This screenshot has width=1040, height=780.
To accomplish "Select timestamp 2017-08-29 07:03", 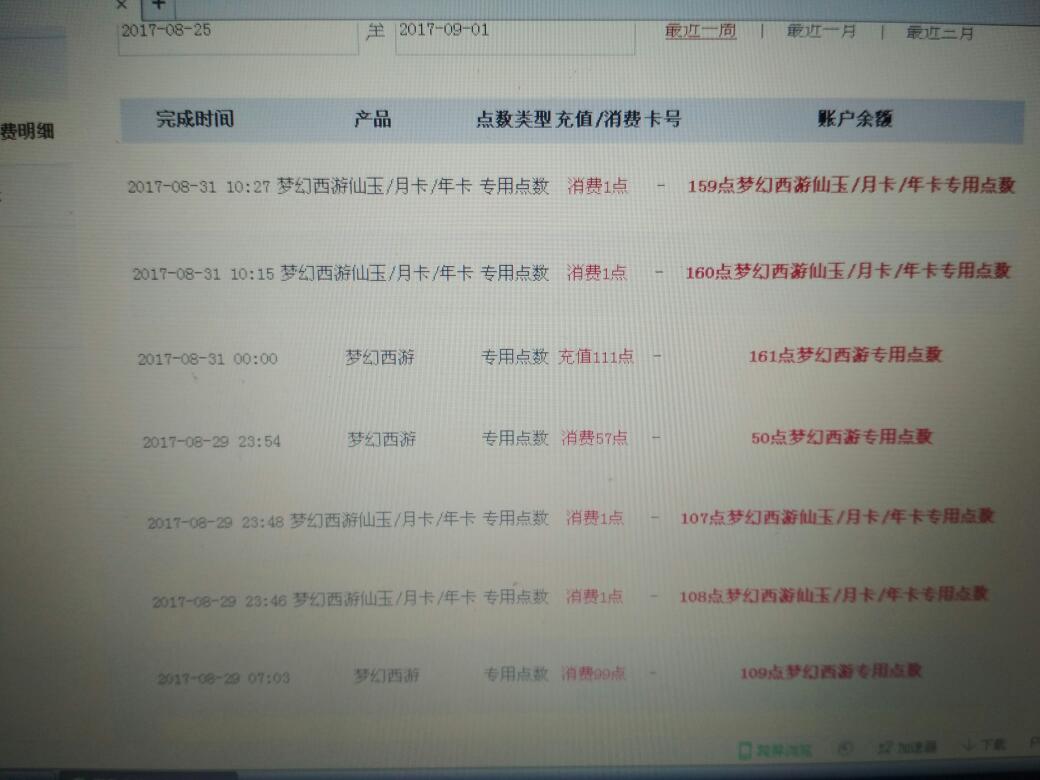I will pos(224,679).
